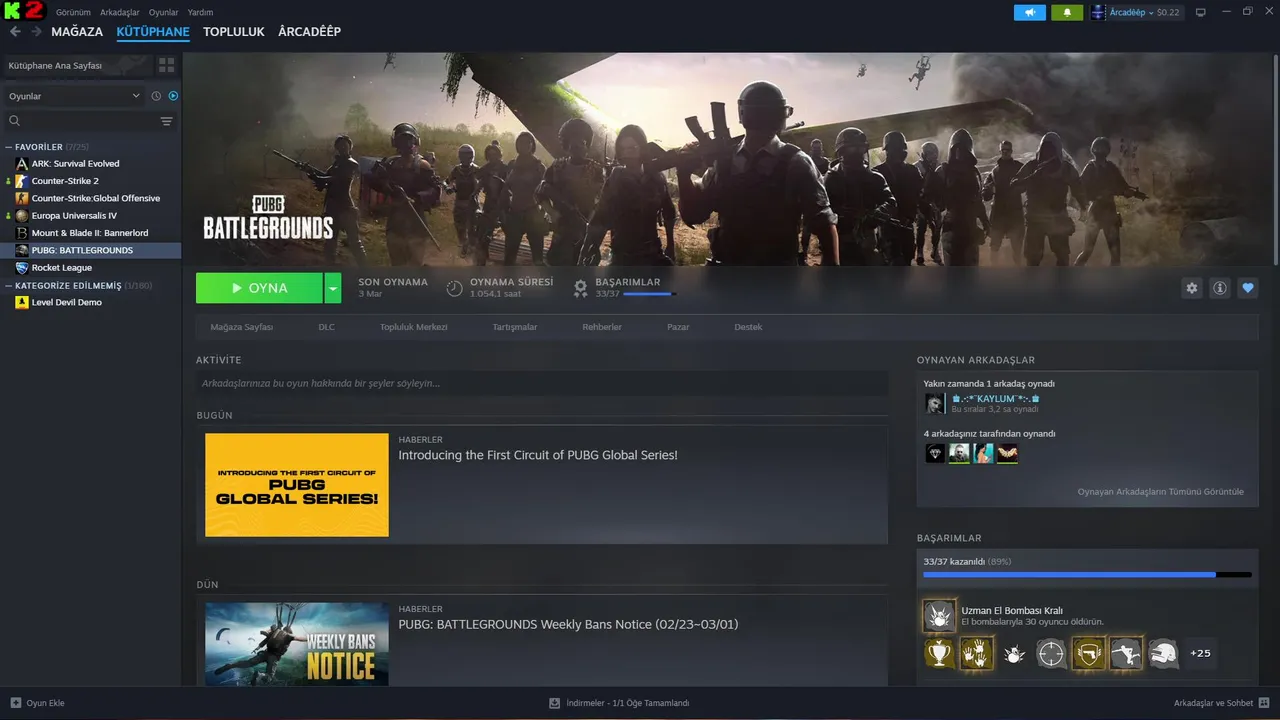
Task: Open Topluluk Merkezi link
Action: [414, 327]
